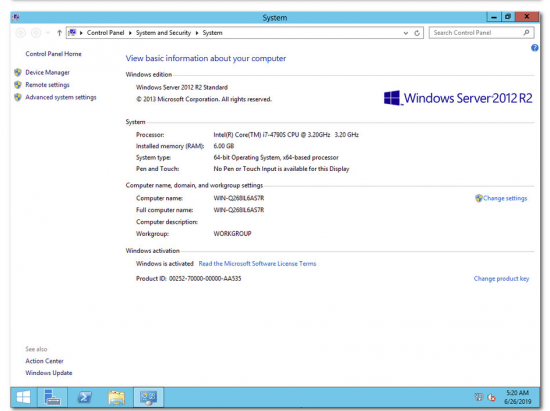Open the recent locations dropdown arrow
This screenshot has width=550, height=411.
coord(48,33)
